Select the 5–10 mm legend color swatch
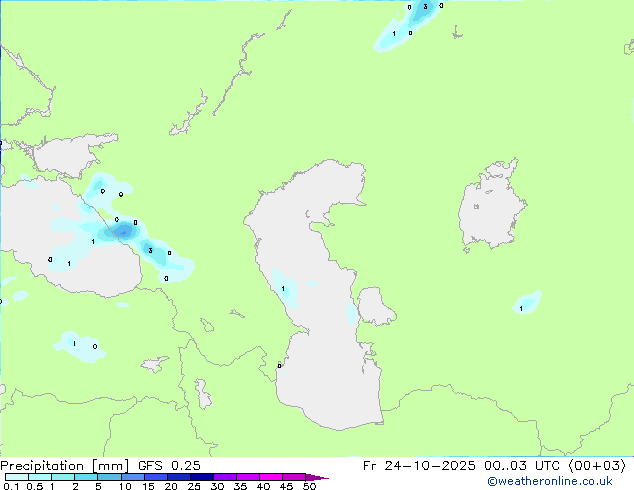This screenshot has width=634, height=490. [x=109, y=477]
